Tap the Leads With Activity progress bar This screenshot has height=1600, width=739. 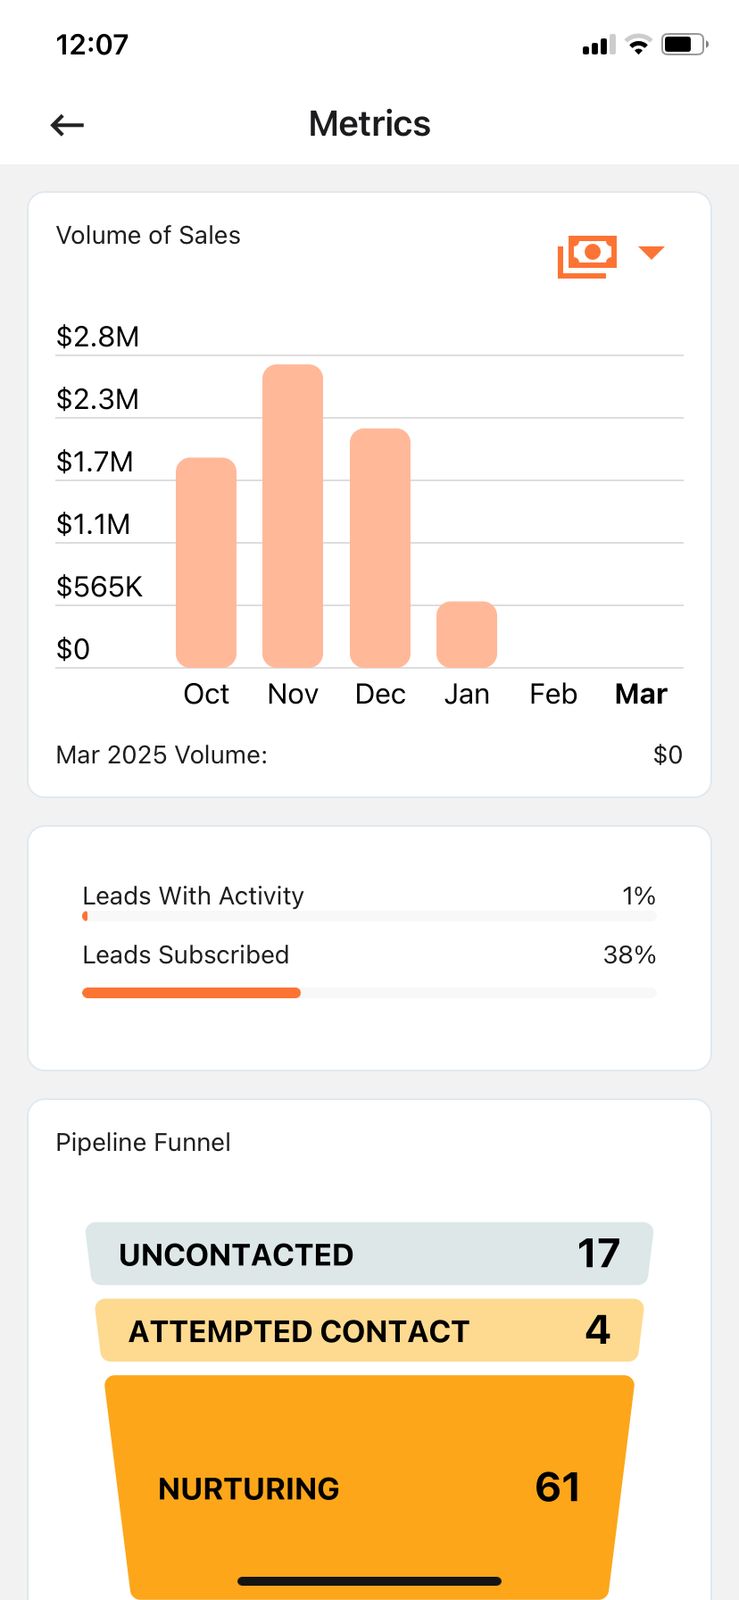pyautogui.click(x=369, y=916)
